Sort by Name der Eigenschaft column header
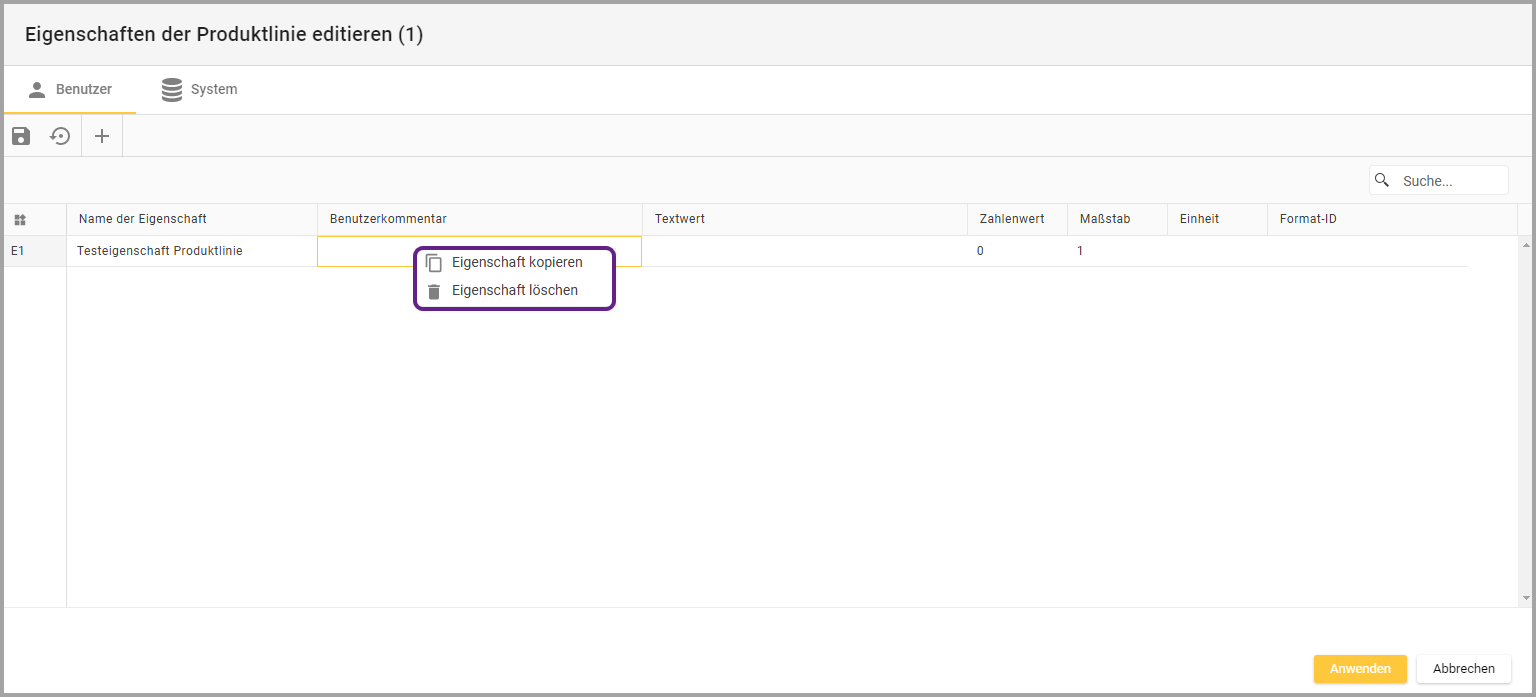 pos(143,219)
